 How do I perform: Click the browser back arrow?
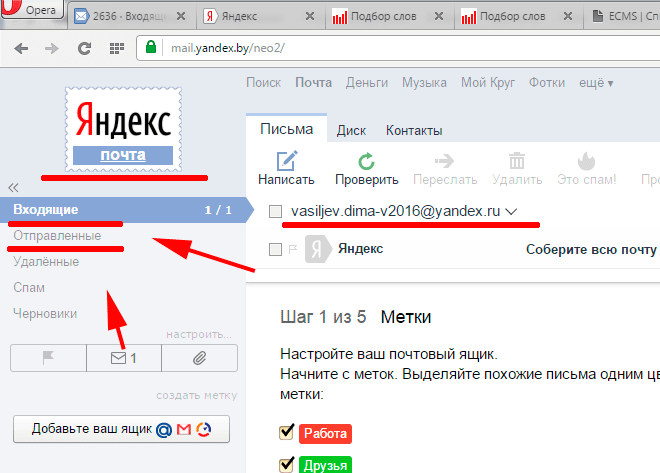(x=21, y=49)
